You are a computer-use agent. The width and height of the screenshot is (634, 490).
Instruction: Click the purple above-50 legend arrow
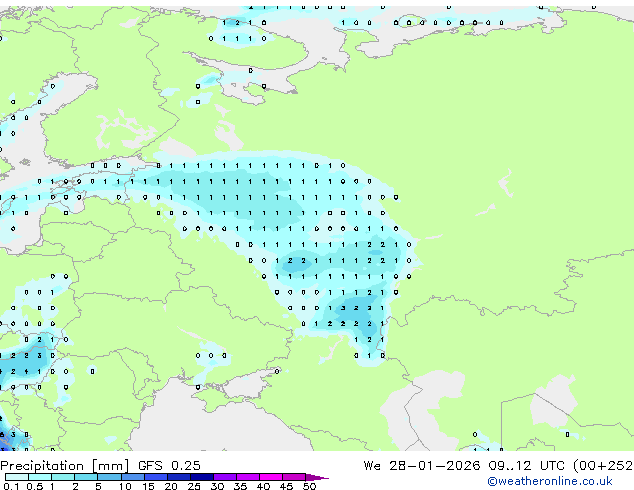point(317,477)
